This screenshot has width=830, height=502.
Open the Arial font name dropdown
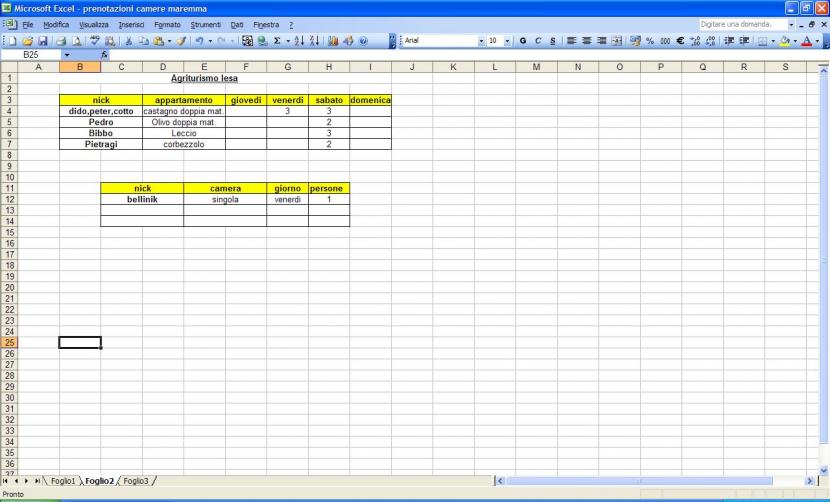coord(481,41)
